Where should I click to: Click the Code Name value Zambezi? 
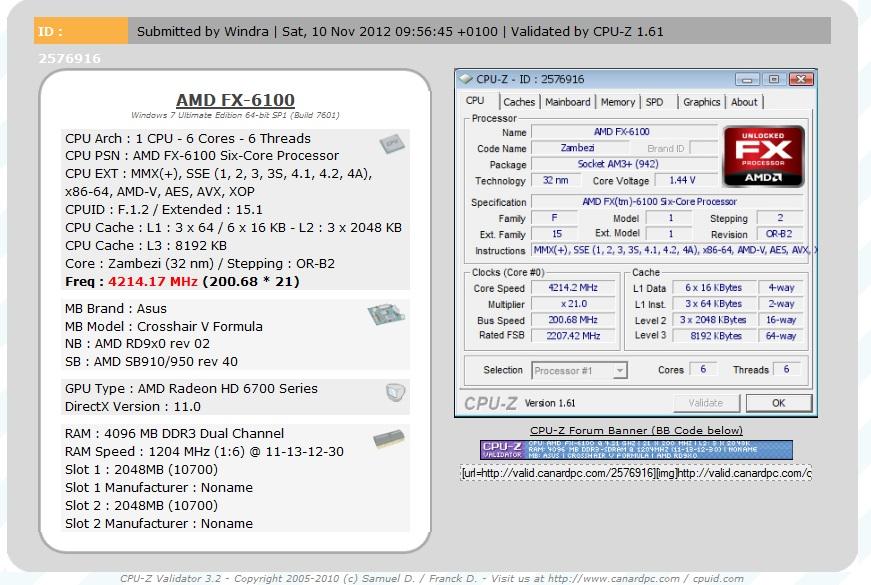click(580, 148)
